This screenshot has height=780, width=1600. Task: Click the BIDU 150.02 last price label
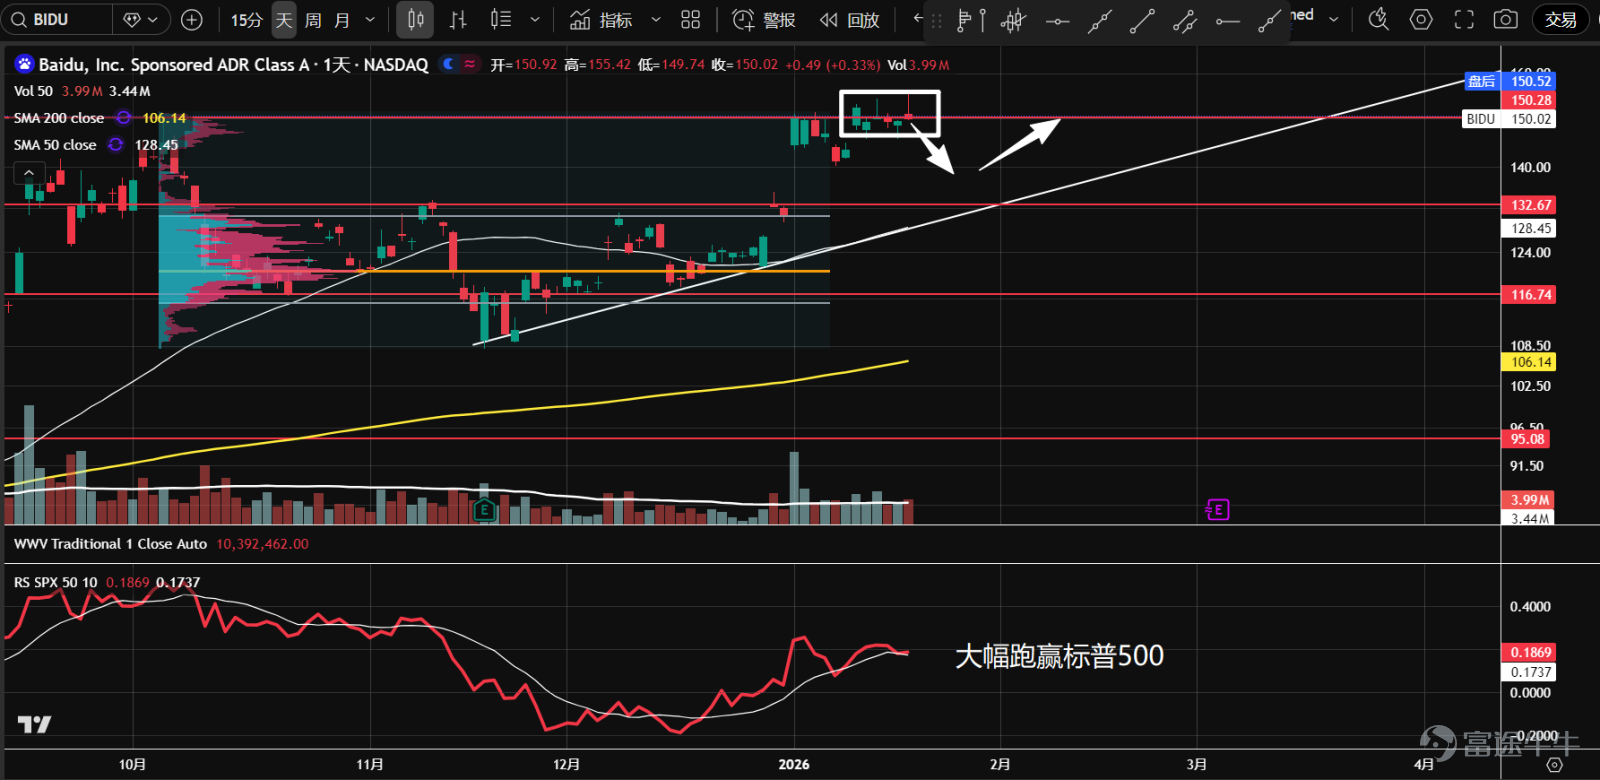(x=1509, y=119)
